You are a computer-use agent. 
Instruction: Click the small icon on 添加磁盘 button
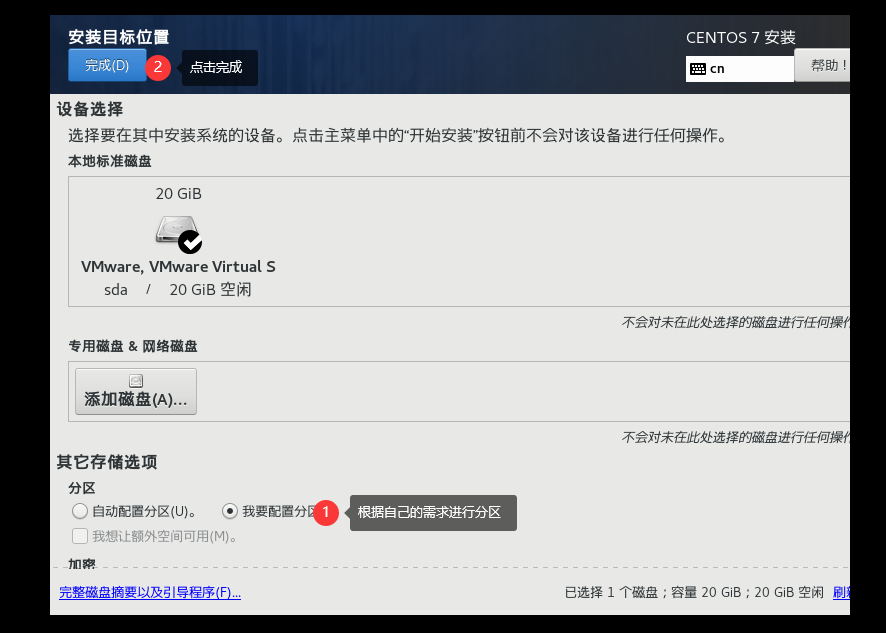136,381
